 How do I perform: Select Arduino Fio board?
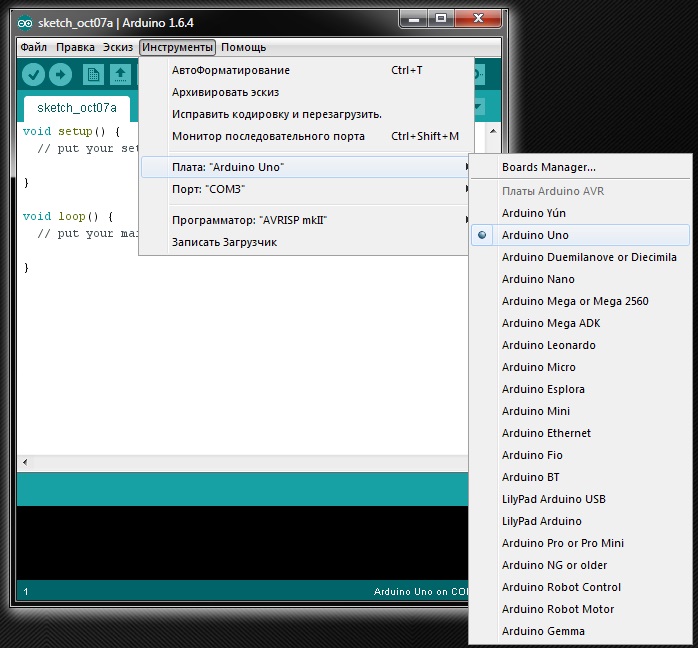(x=580, y=455)
